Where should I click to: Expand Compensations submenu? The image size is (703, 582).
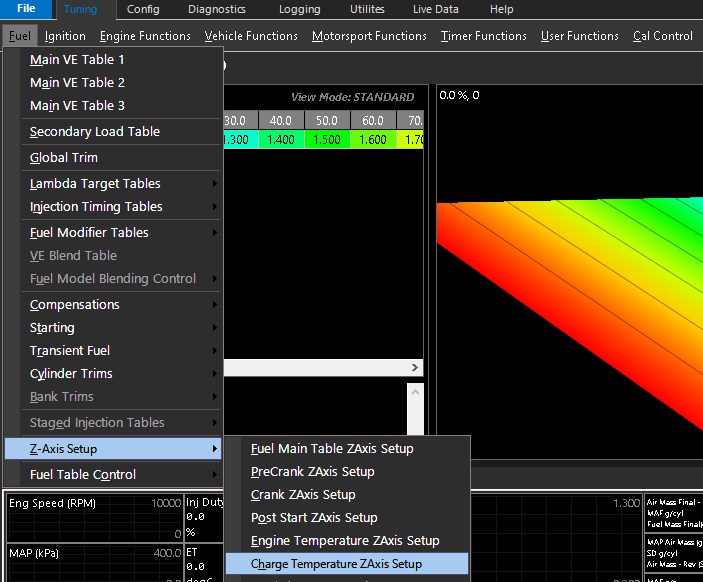(x=113, y=304)
